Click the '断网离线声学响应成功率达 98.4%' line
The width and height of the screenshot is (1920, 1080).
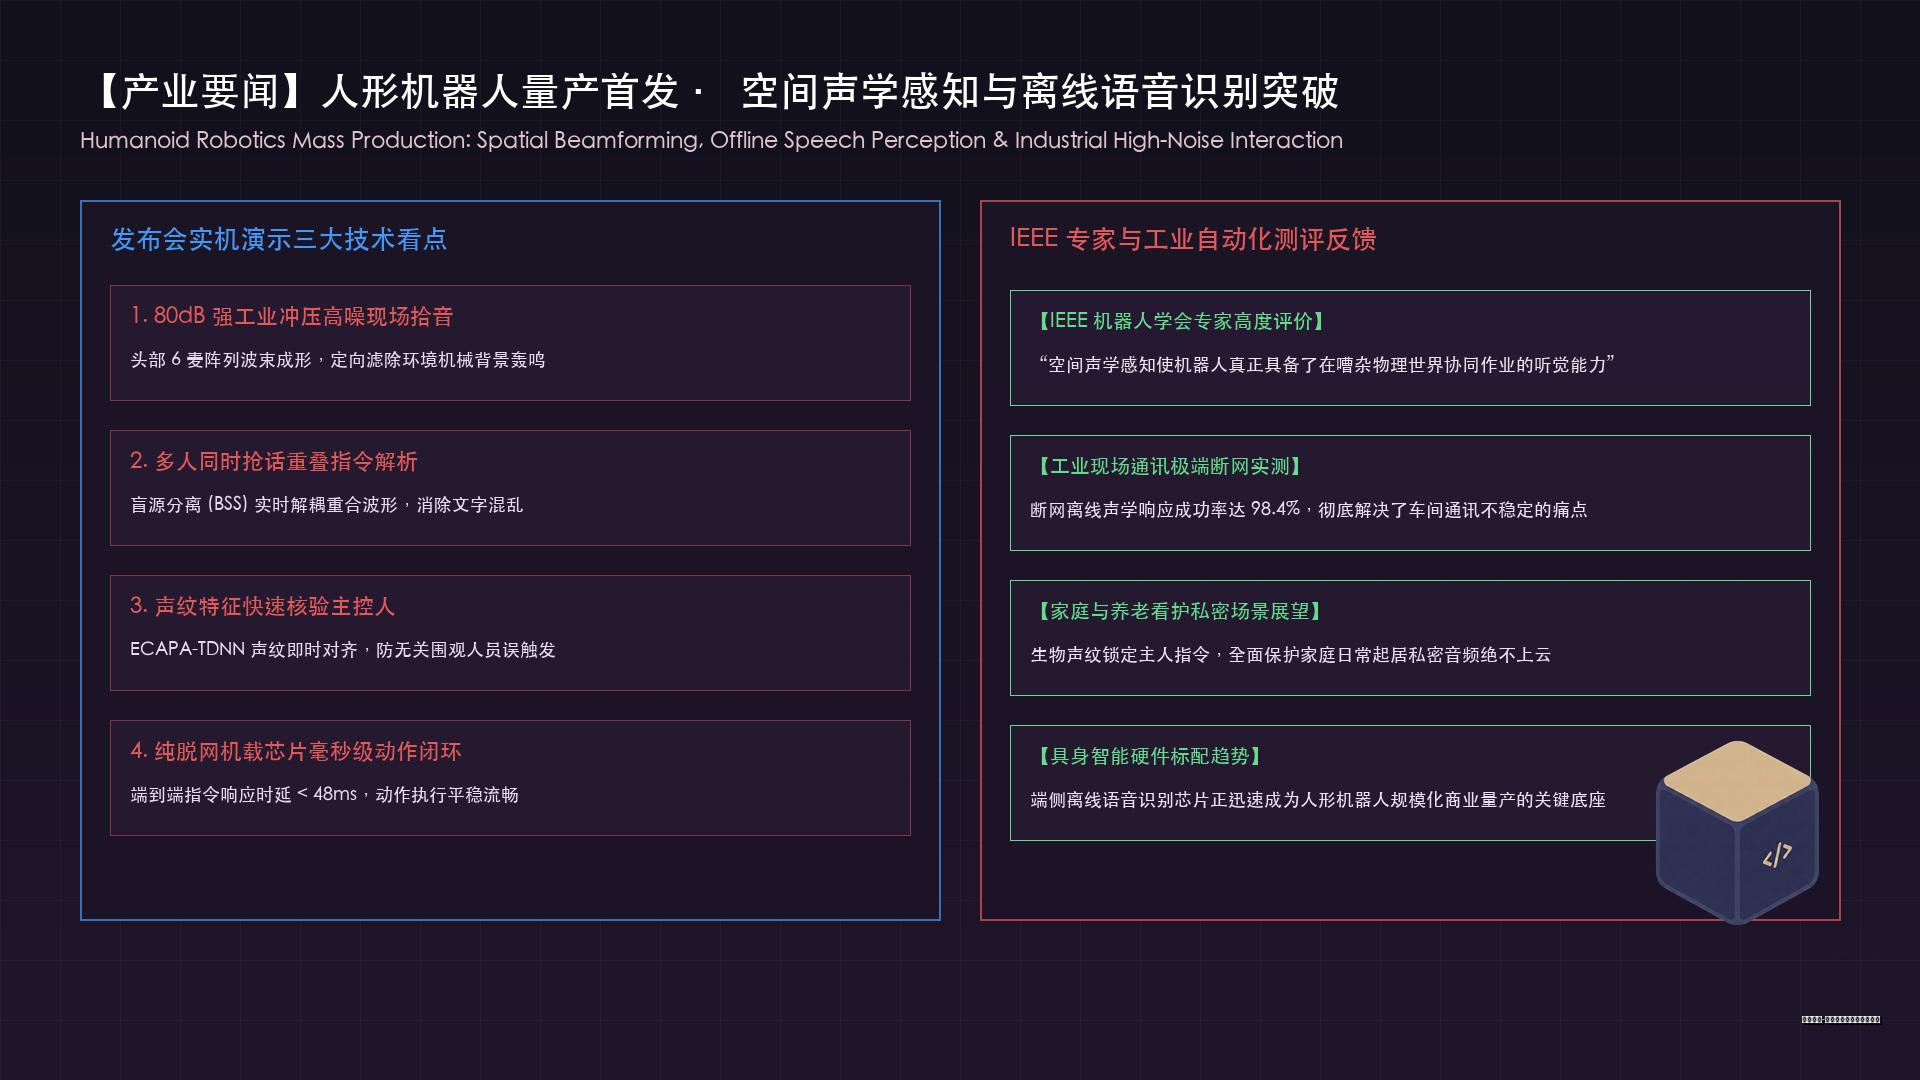pos(1309,510)
